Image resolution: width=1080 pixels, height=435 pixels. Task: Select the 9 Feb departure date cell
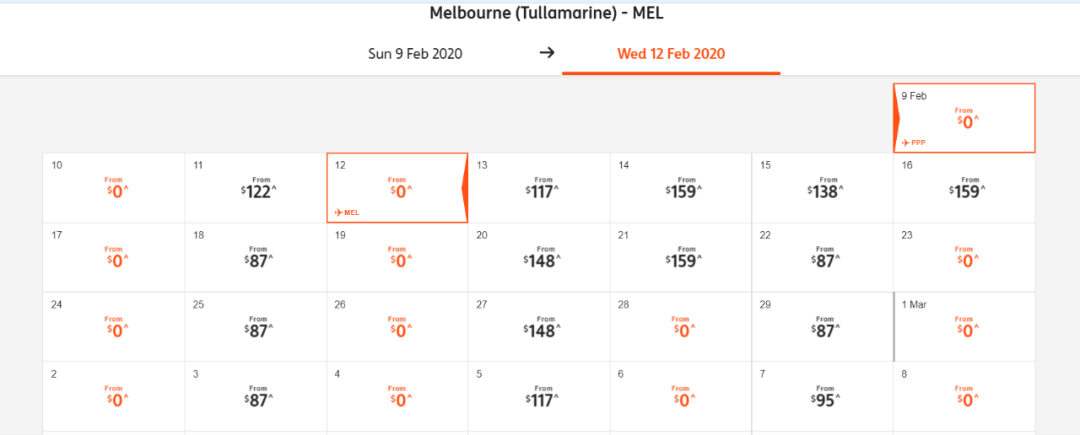point(964,118)
